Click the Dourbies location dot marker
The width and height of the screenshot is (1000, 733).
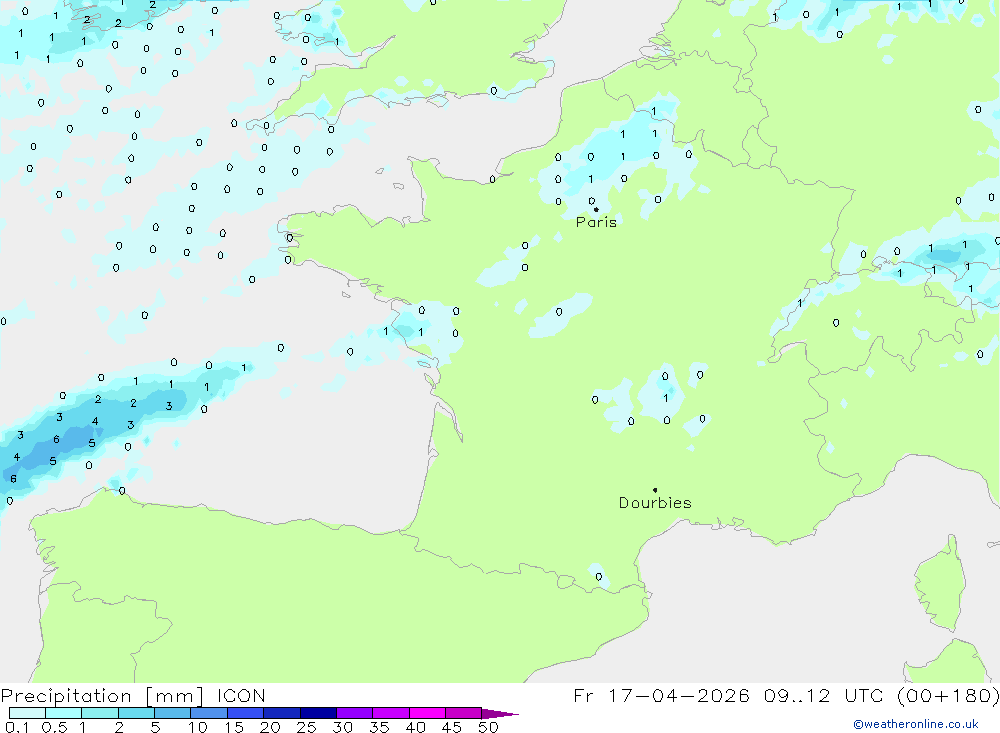coord(655,490)
